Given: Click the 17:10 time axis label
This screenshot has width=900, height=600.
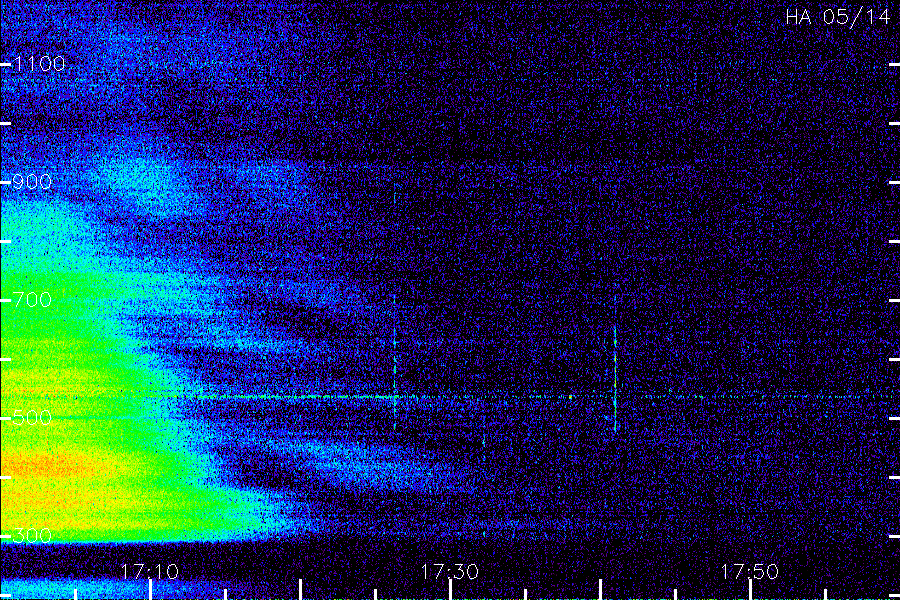Looking at the screenshot, I should point(150,572).
